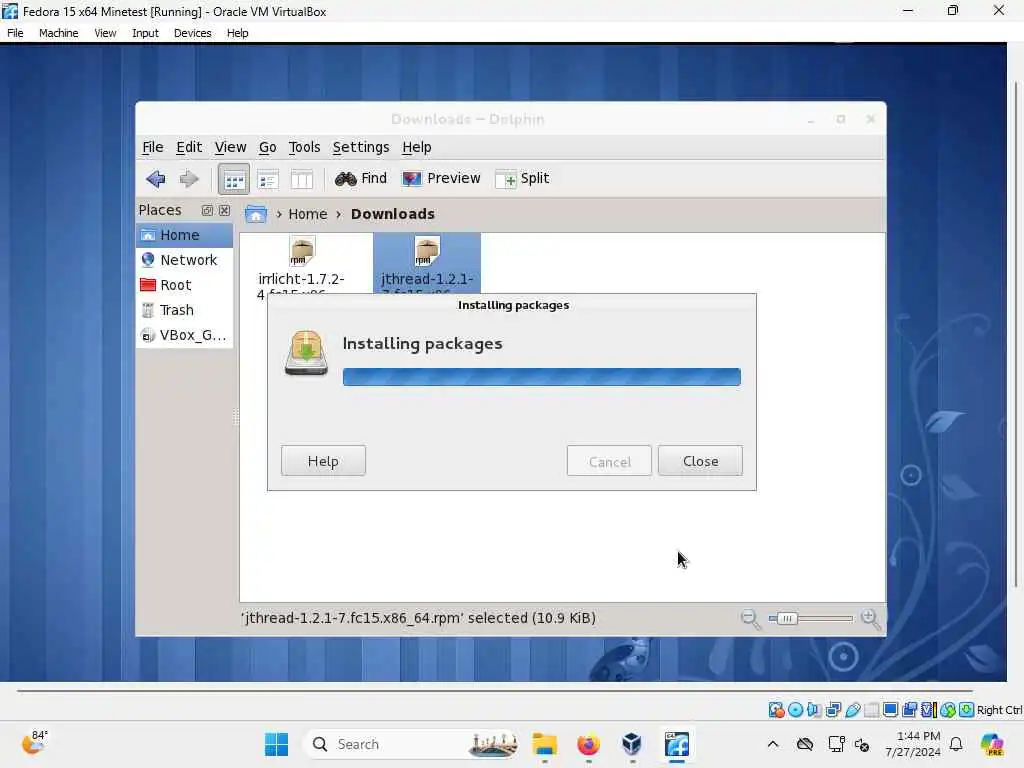This screenshot has height=768, width=1024.
Task: Click the package installer box icon
Action: [x=306, y=353]
